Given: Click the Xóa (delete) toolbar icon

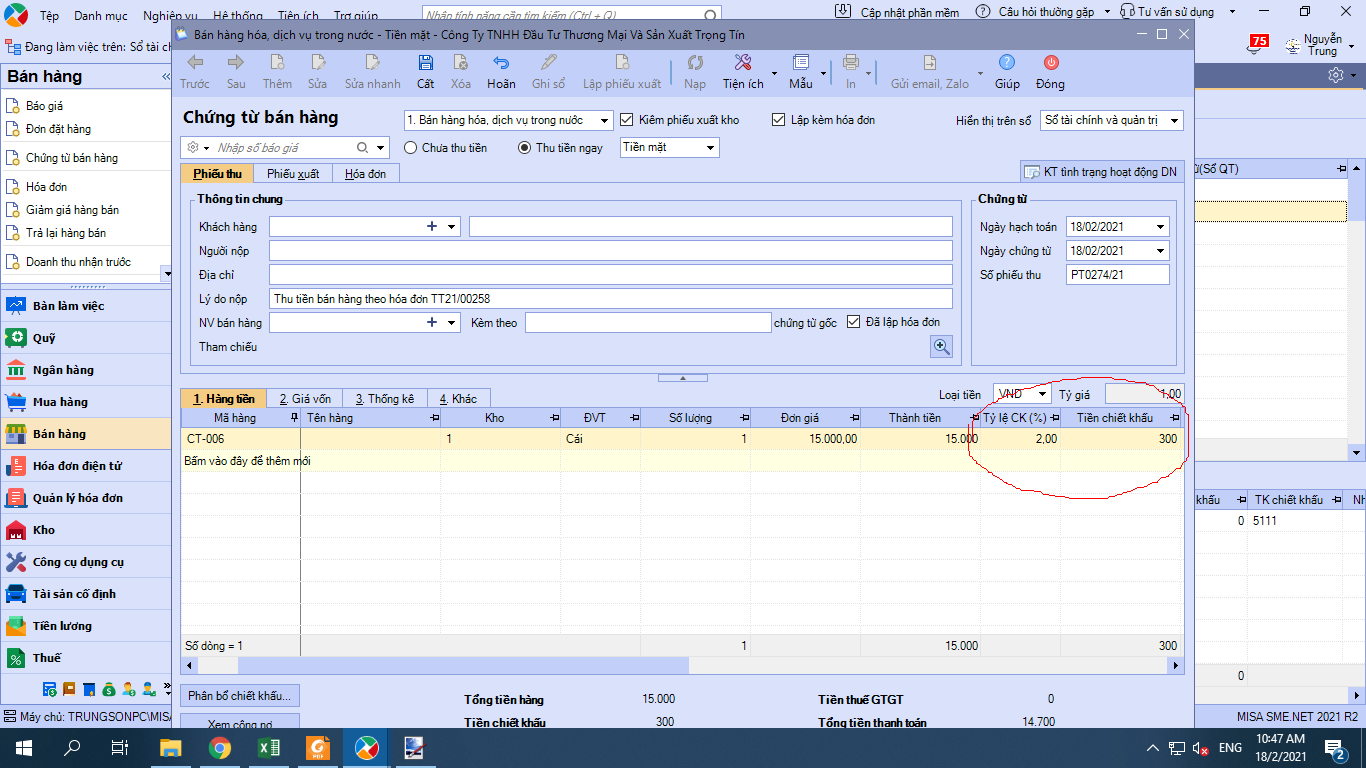Looking at the screenshot, I should tap(460, 62).
